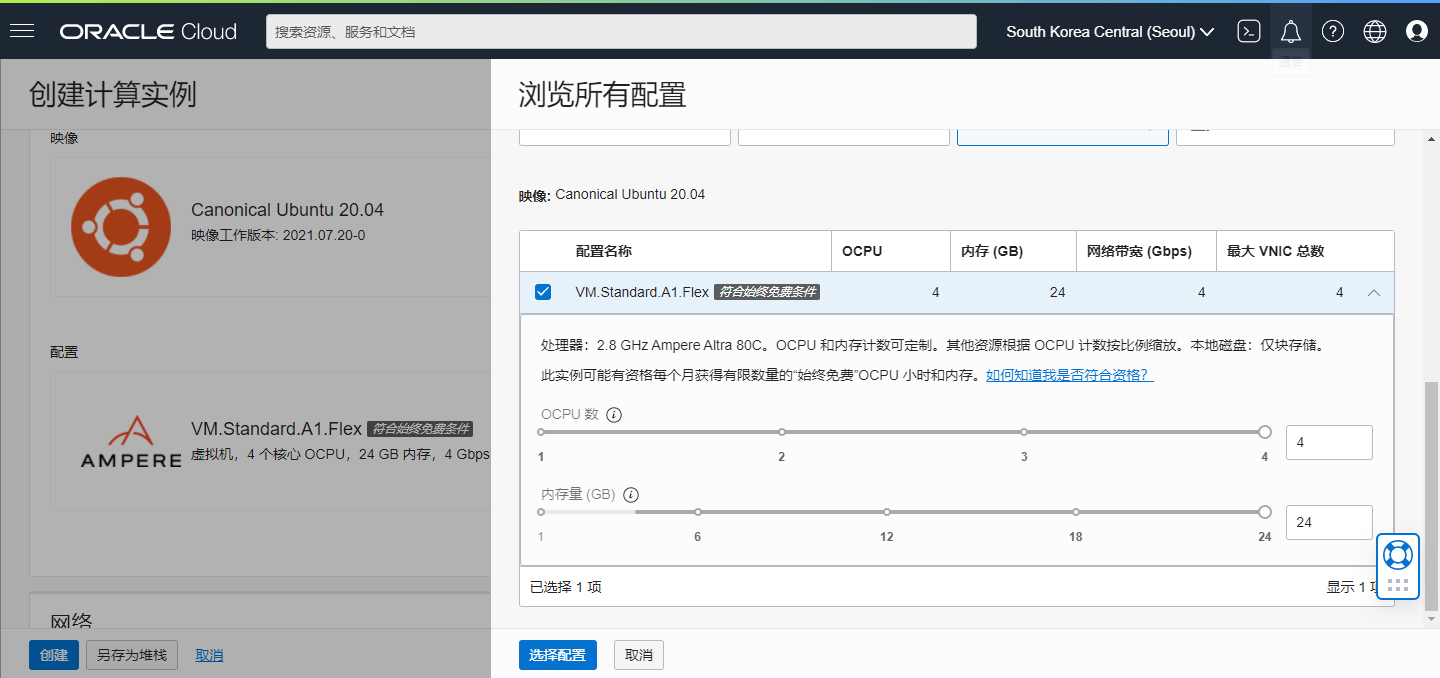
Task: Click the memory amount input field
Action: (1329, 522)
